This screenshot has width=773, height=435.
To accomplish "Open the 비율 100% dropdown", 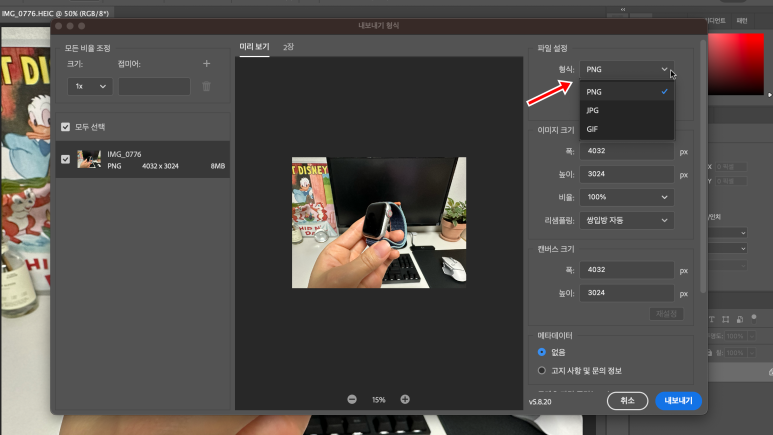I will (627, 197).
